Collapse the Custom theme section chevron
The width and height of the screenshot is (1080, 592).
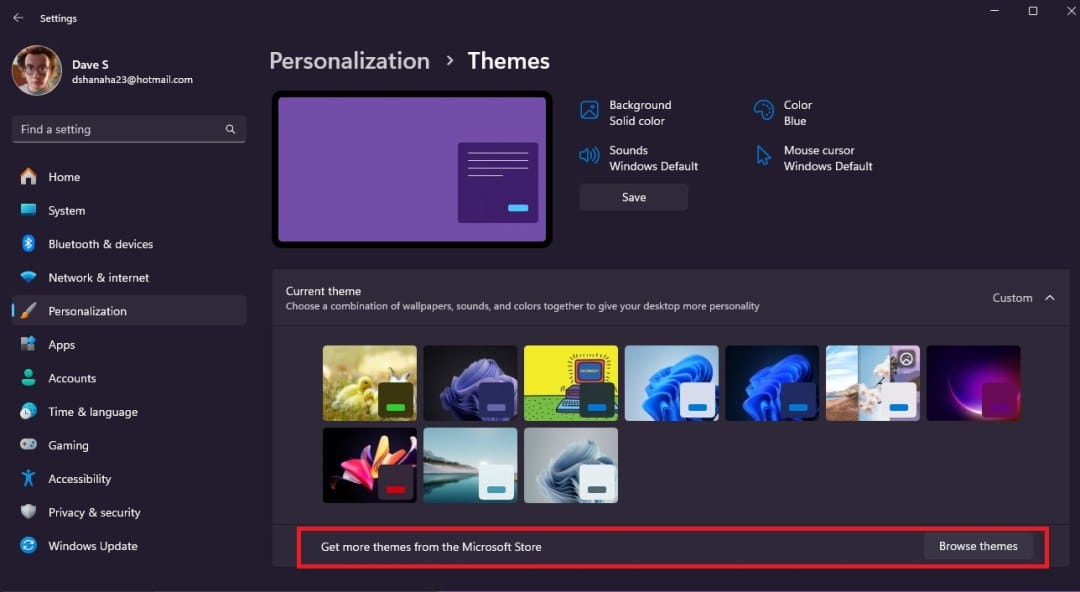coord(1048,297)
